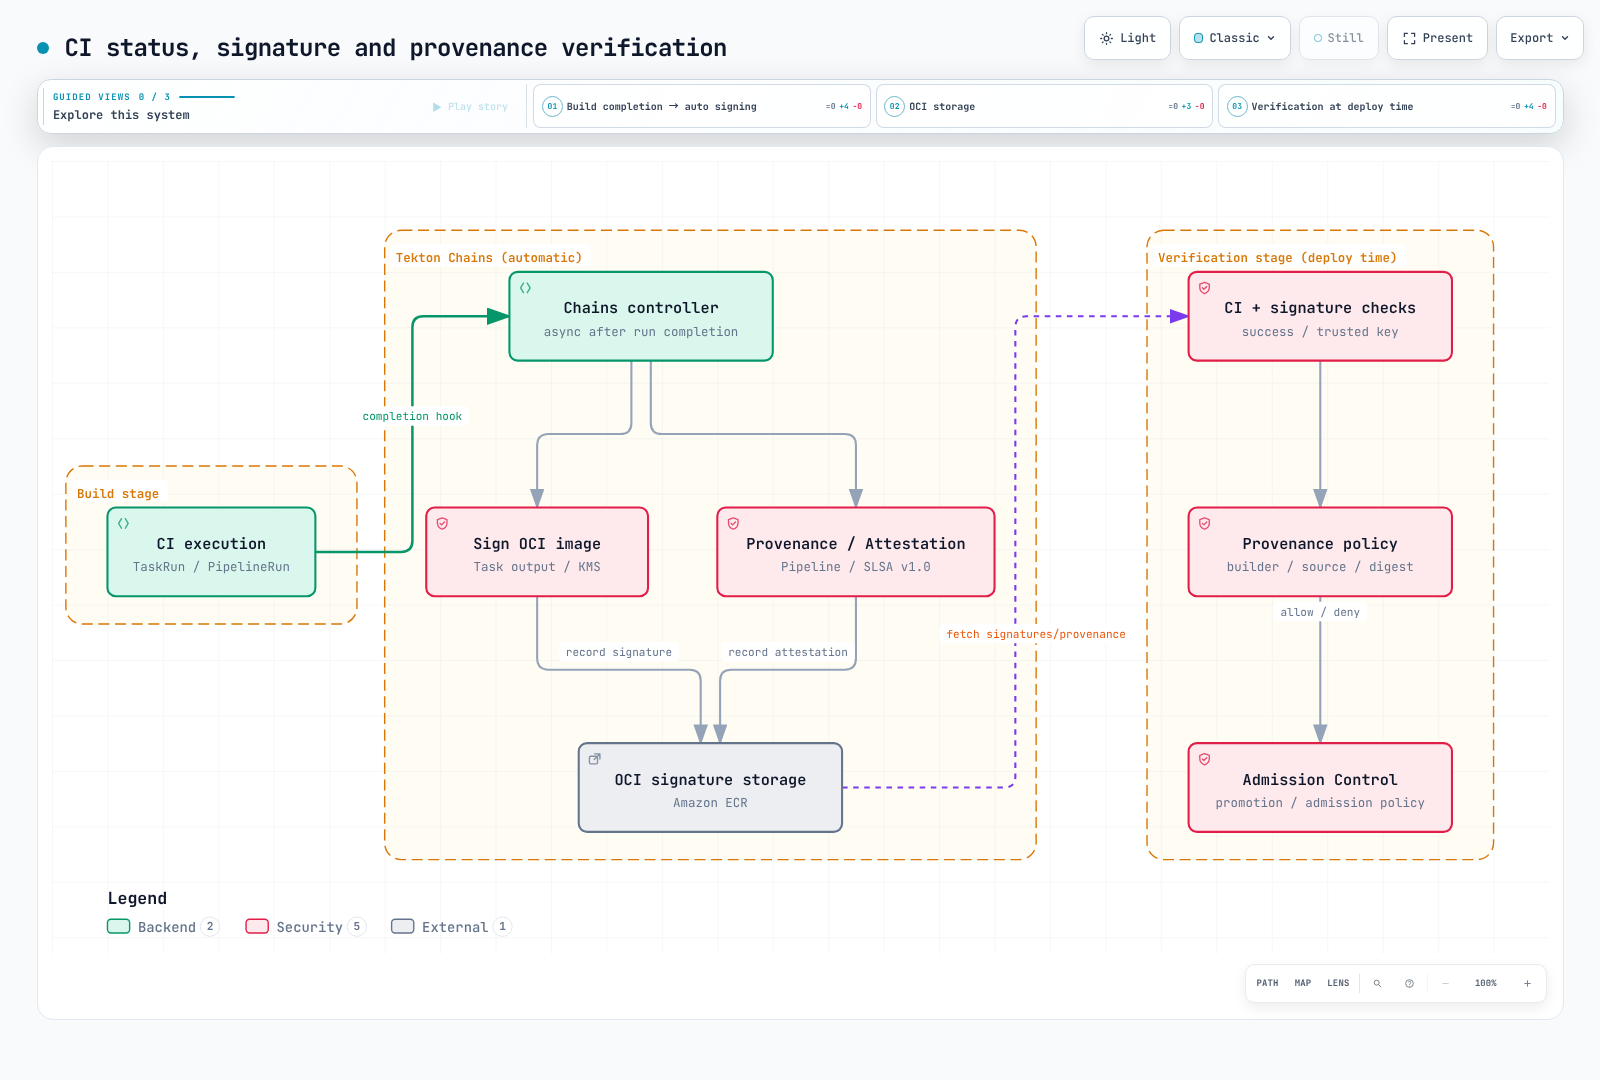Open the Classic style dropdown
This screenshot has width=1600, height=1080.
1235,38
